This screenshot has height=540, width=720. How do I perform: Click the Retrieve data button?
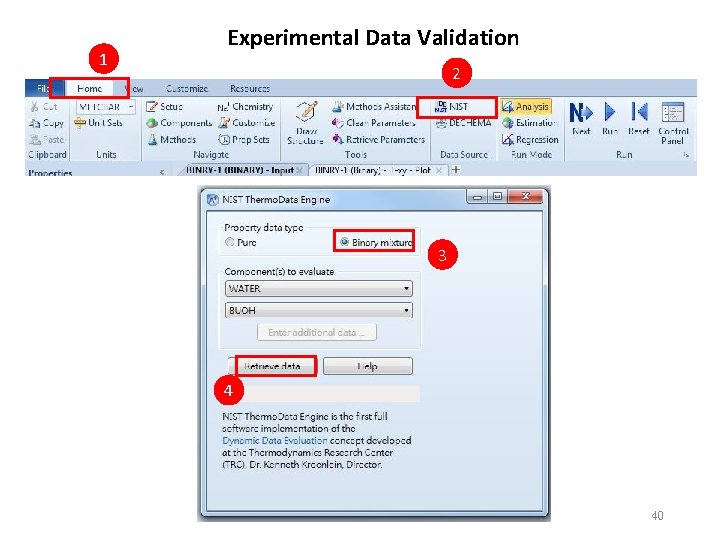click(272, 366)
